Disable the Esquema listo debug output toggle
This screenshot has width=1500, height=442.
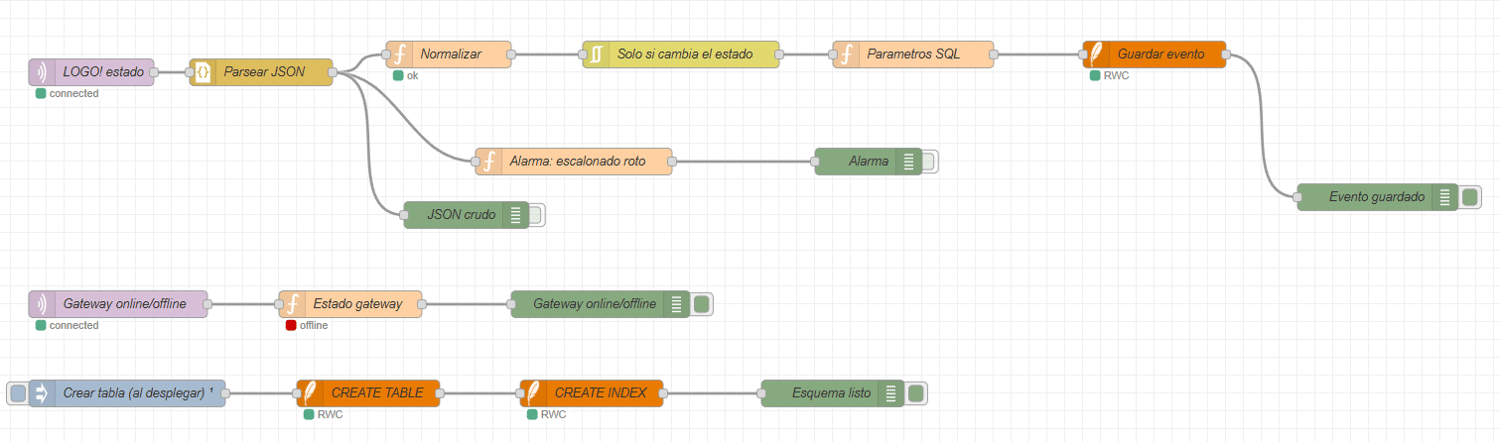(916, 393)
